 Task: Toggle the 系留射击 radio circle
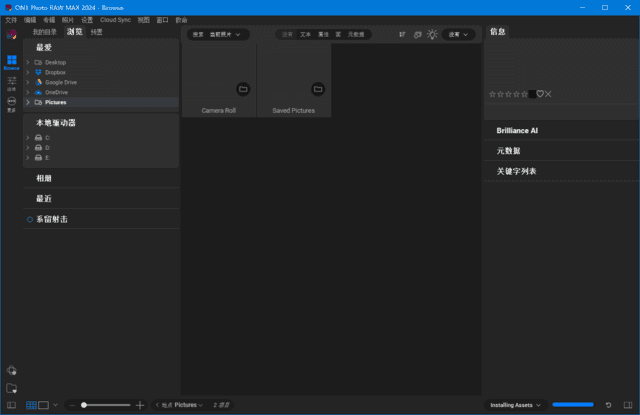click(30, 219)
